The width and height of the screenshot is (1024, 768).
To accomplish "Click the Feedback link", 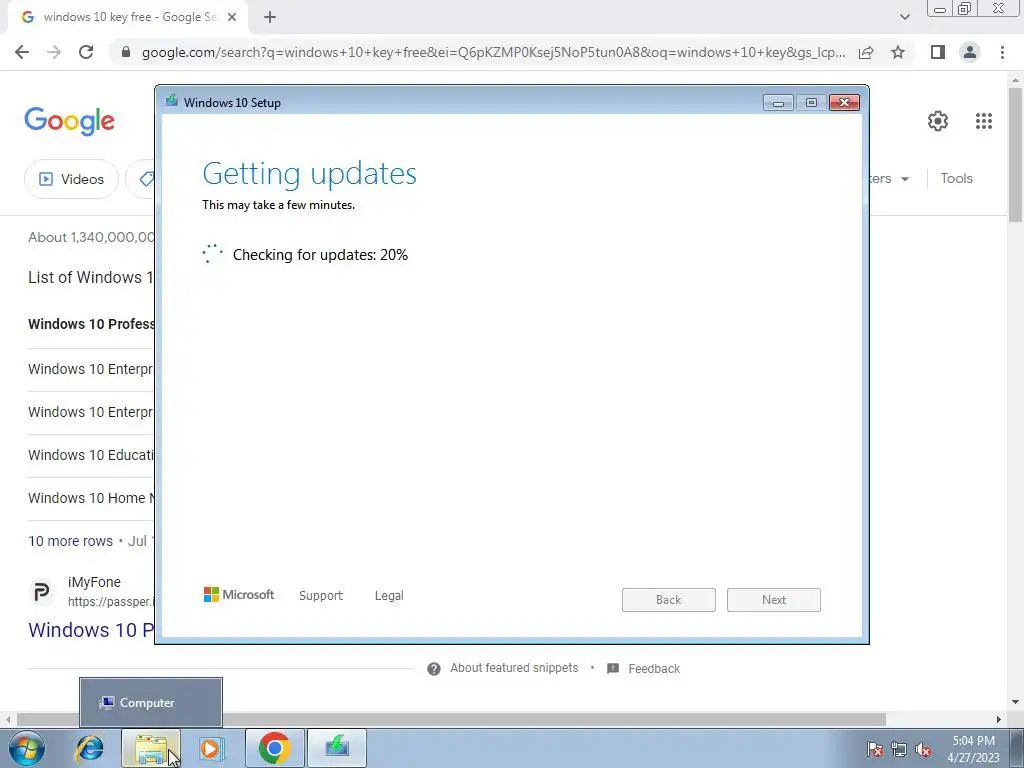I will (x=654, y=669).
